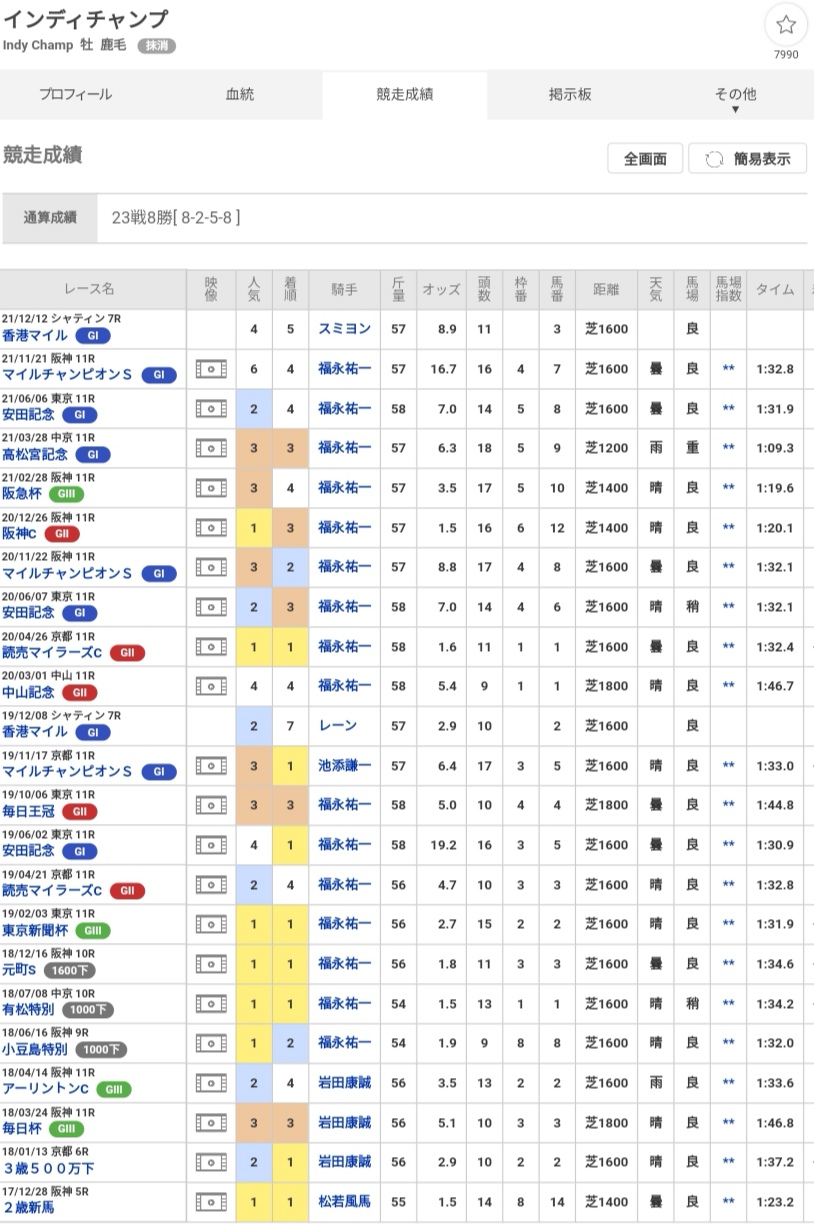Click the 全画面 fullscreen button
Screen dimensions: 814x1229
click(645, 158)
